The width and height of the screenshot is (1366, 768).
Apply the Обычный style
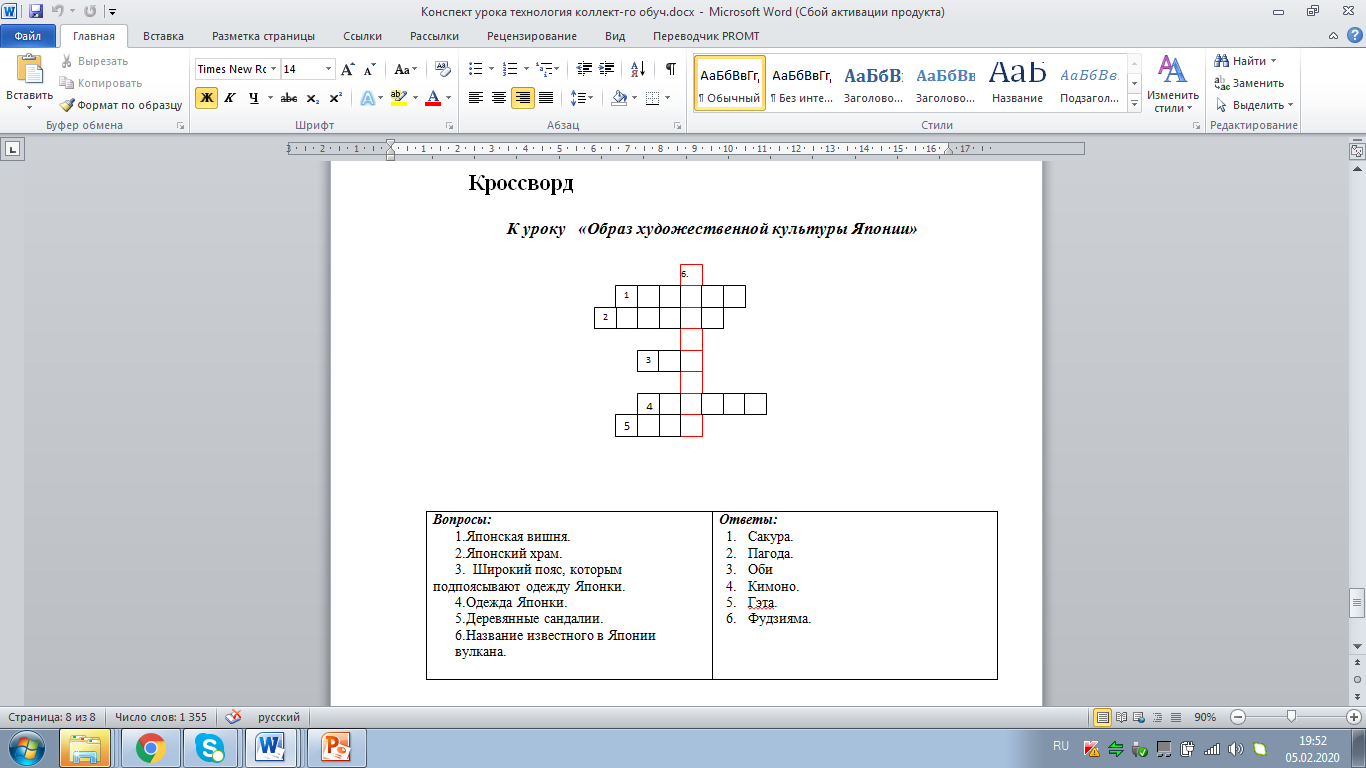click(730, 83)
